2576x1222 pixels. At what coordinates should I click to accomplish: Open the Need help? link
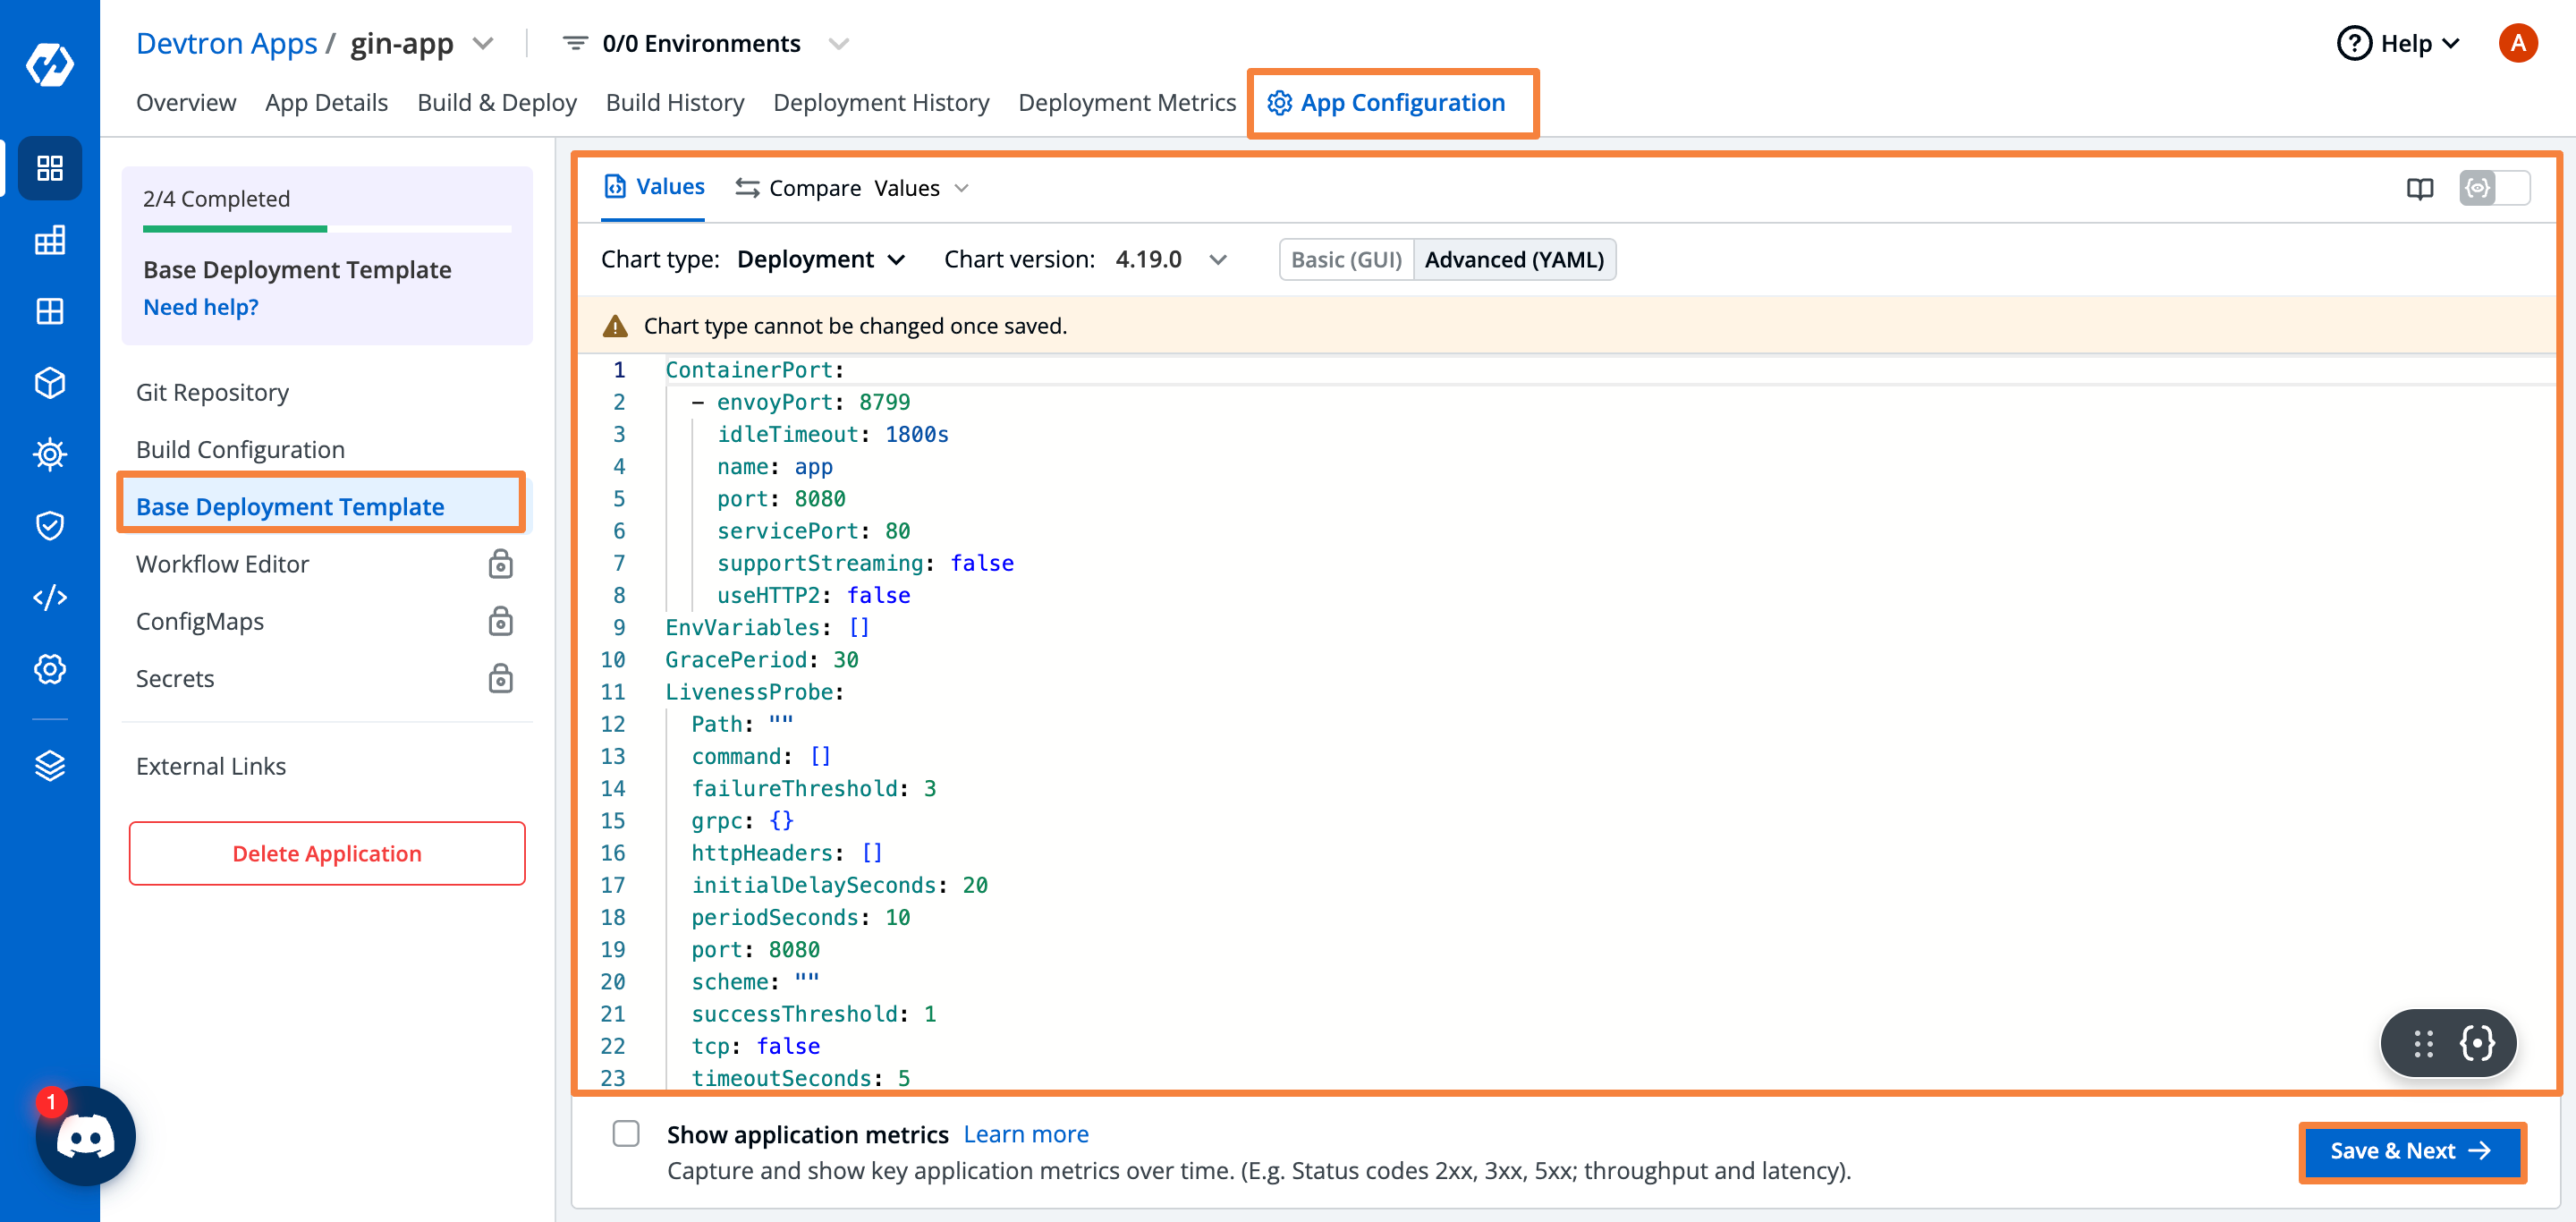(x=201, y=306)
